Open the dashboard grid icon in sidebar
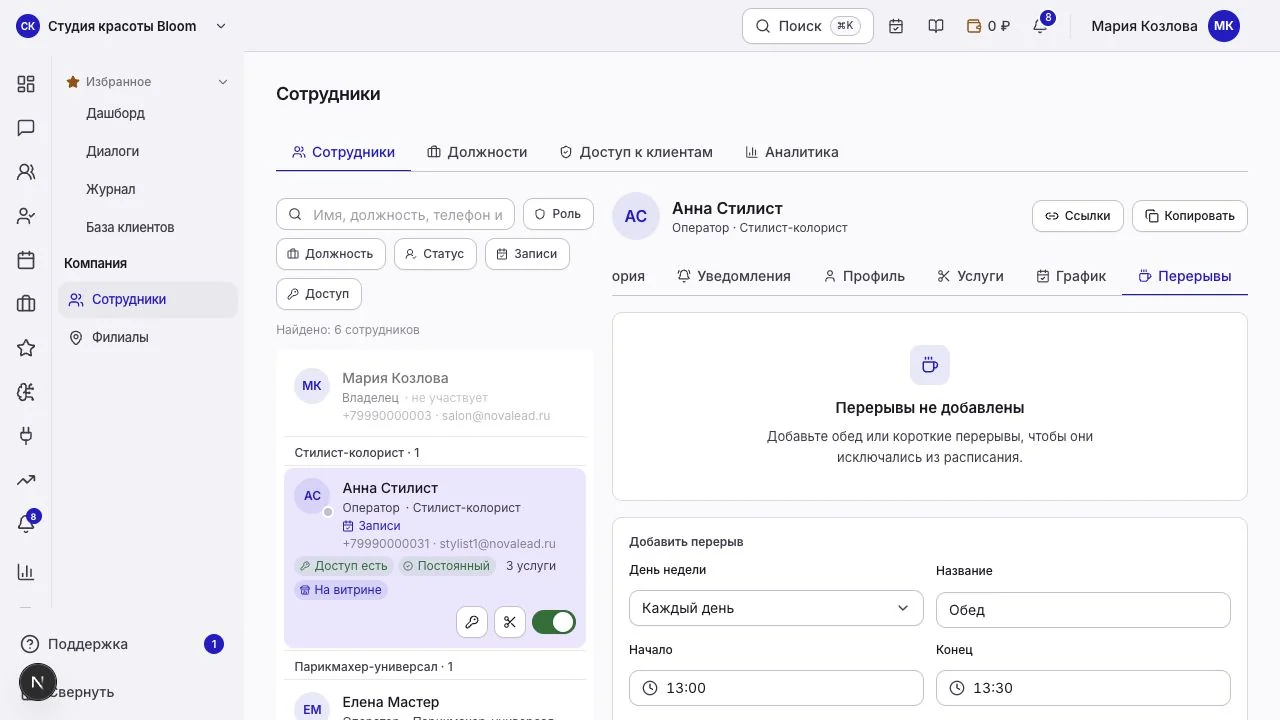The height and width of the screenshot is (720, 1280). pyautogui.click(x=26, y=84)
